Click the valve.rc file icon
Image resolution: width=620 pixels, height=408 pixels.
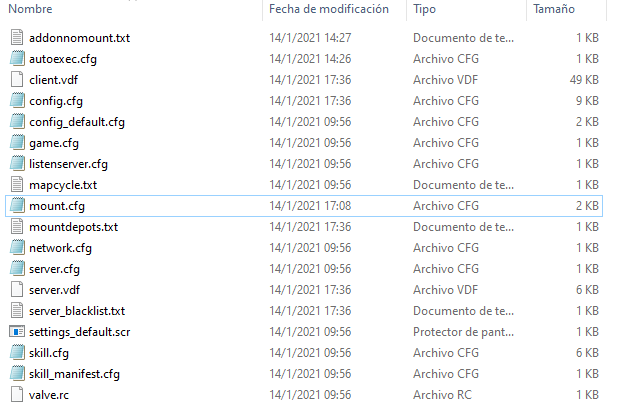point(17,395)
